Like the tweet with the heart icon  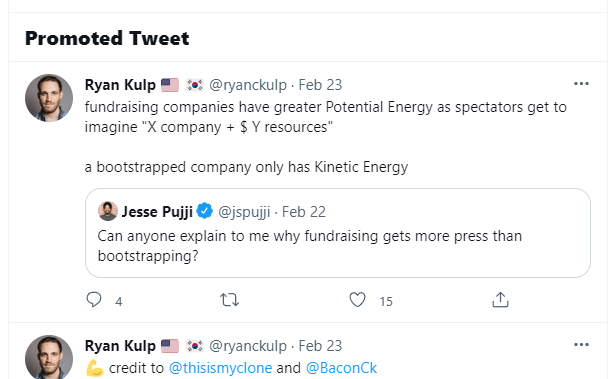pos(358,300)
